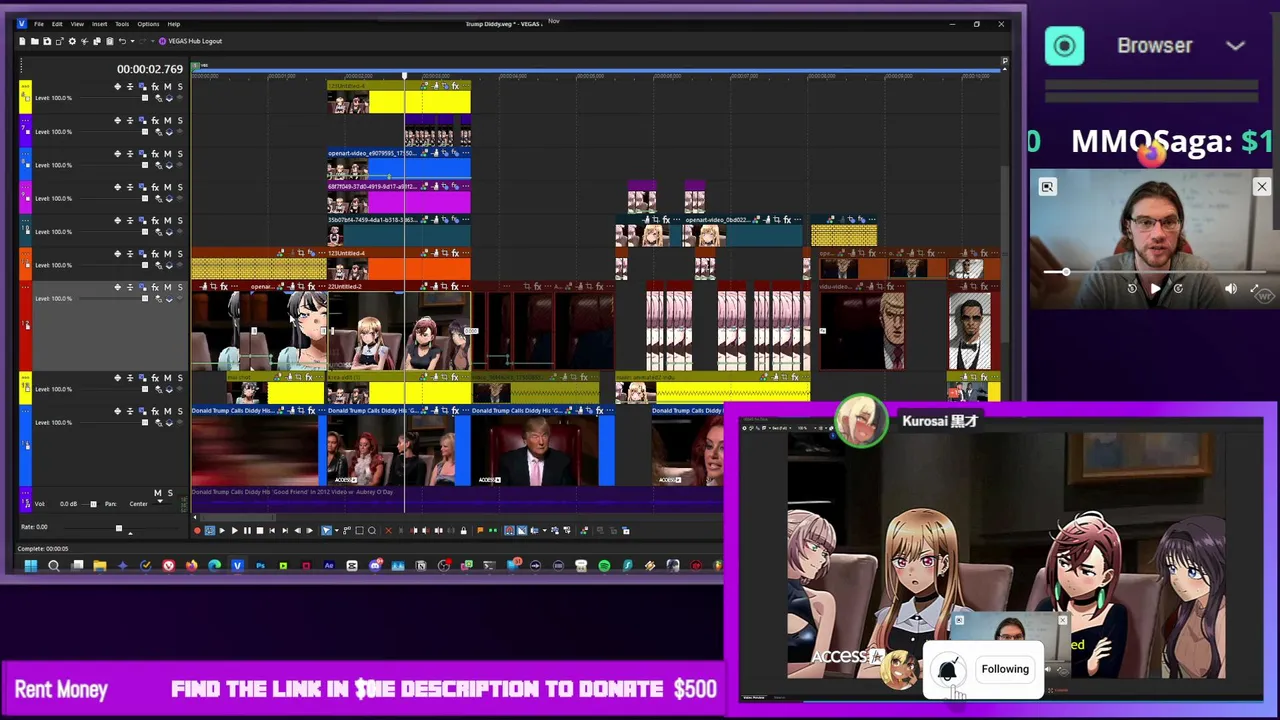This screenshot has width=1280, height=720.
Task: Click the Pause button in transport bar
Action: 247,530
